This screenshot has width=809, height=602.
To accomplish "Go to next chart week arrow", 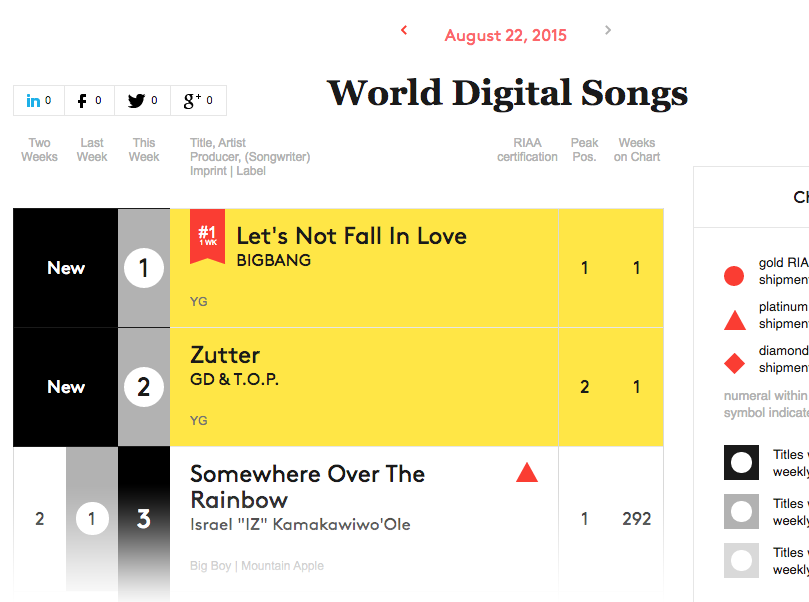I will tap(608, 30).
